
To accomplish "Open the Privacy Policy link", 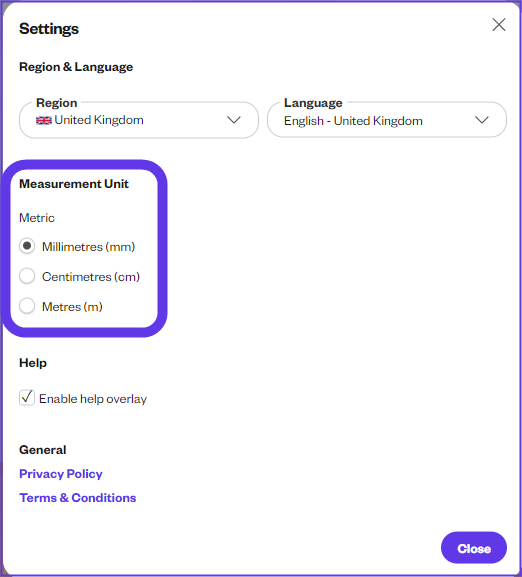I will click(x=61, y=474).
